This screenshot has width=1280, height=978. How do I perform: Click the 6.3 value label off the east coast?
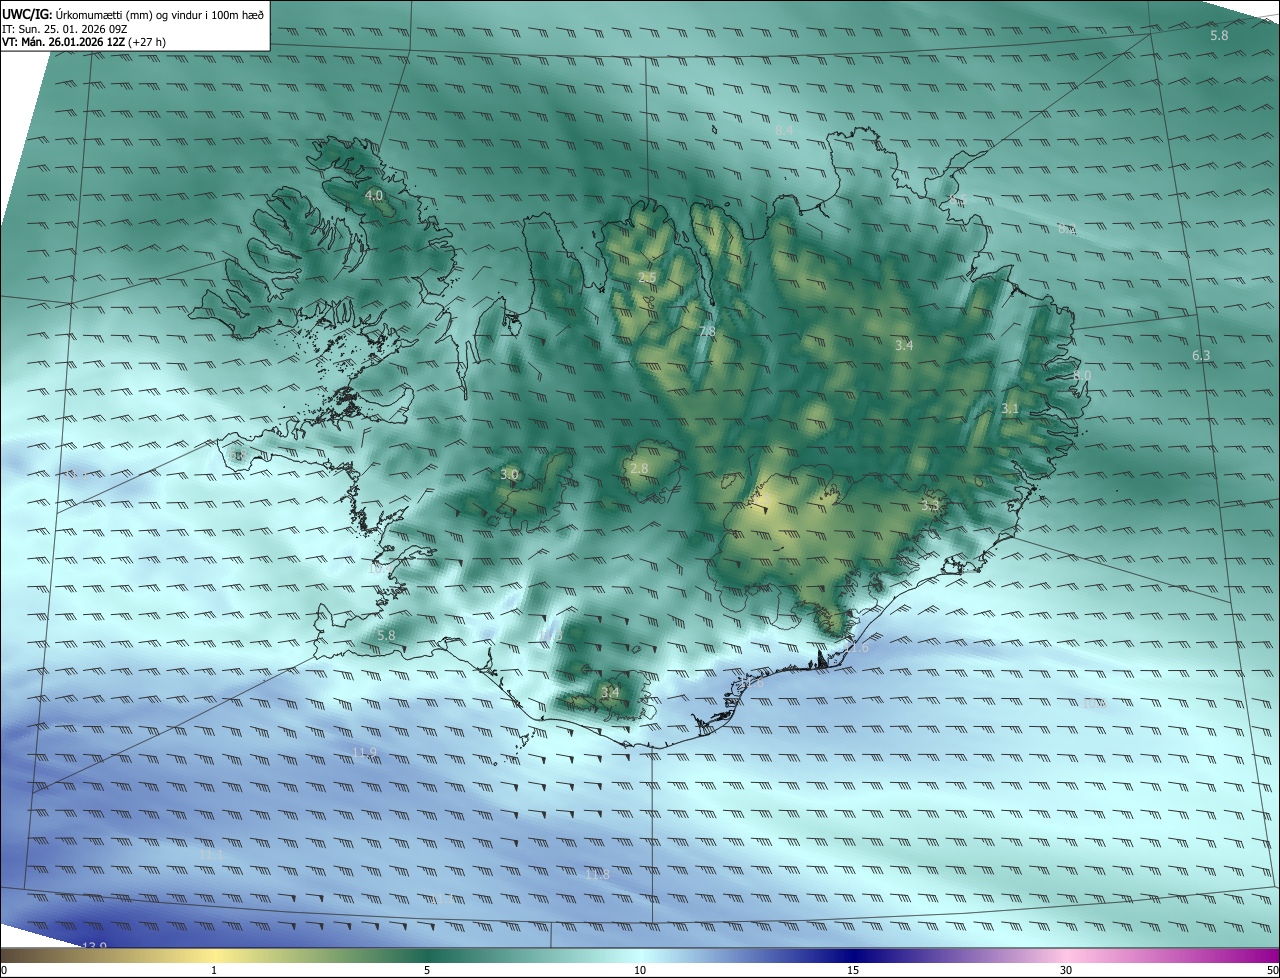coord(1201,356)
